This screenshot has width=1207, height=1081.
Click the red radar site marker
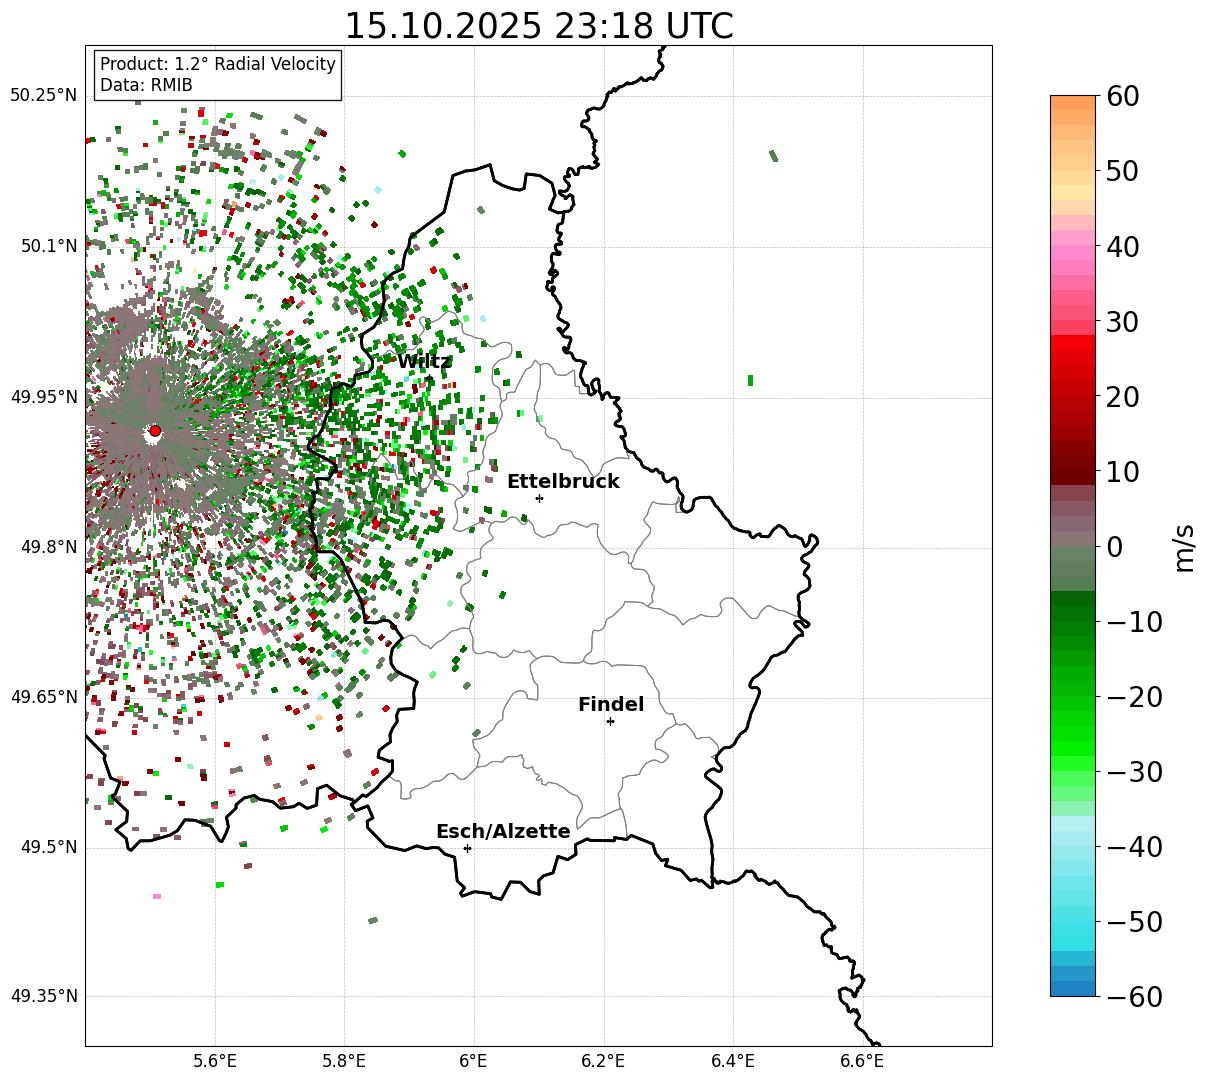(154, 431)
